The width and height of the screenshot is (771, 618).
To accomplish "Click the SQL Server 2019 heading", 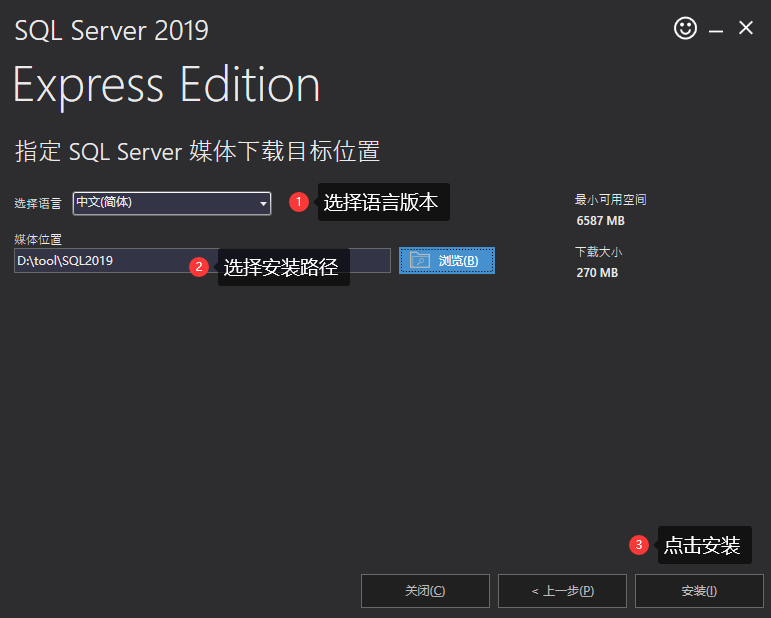I will [x=112, y=30].
